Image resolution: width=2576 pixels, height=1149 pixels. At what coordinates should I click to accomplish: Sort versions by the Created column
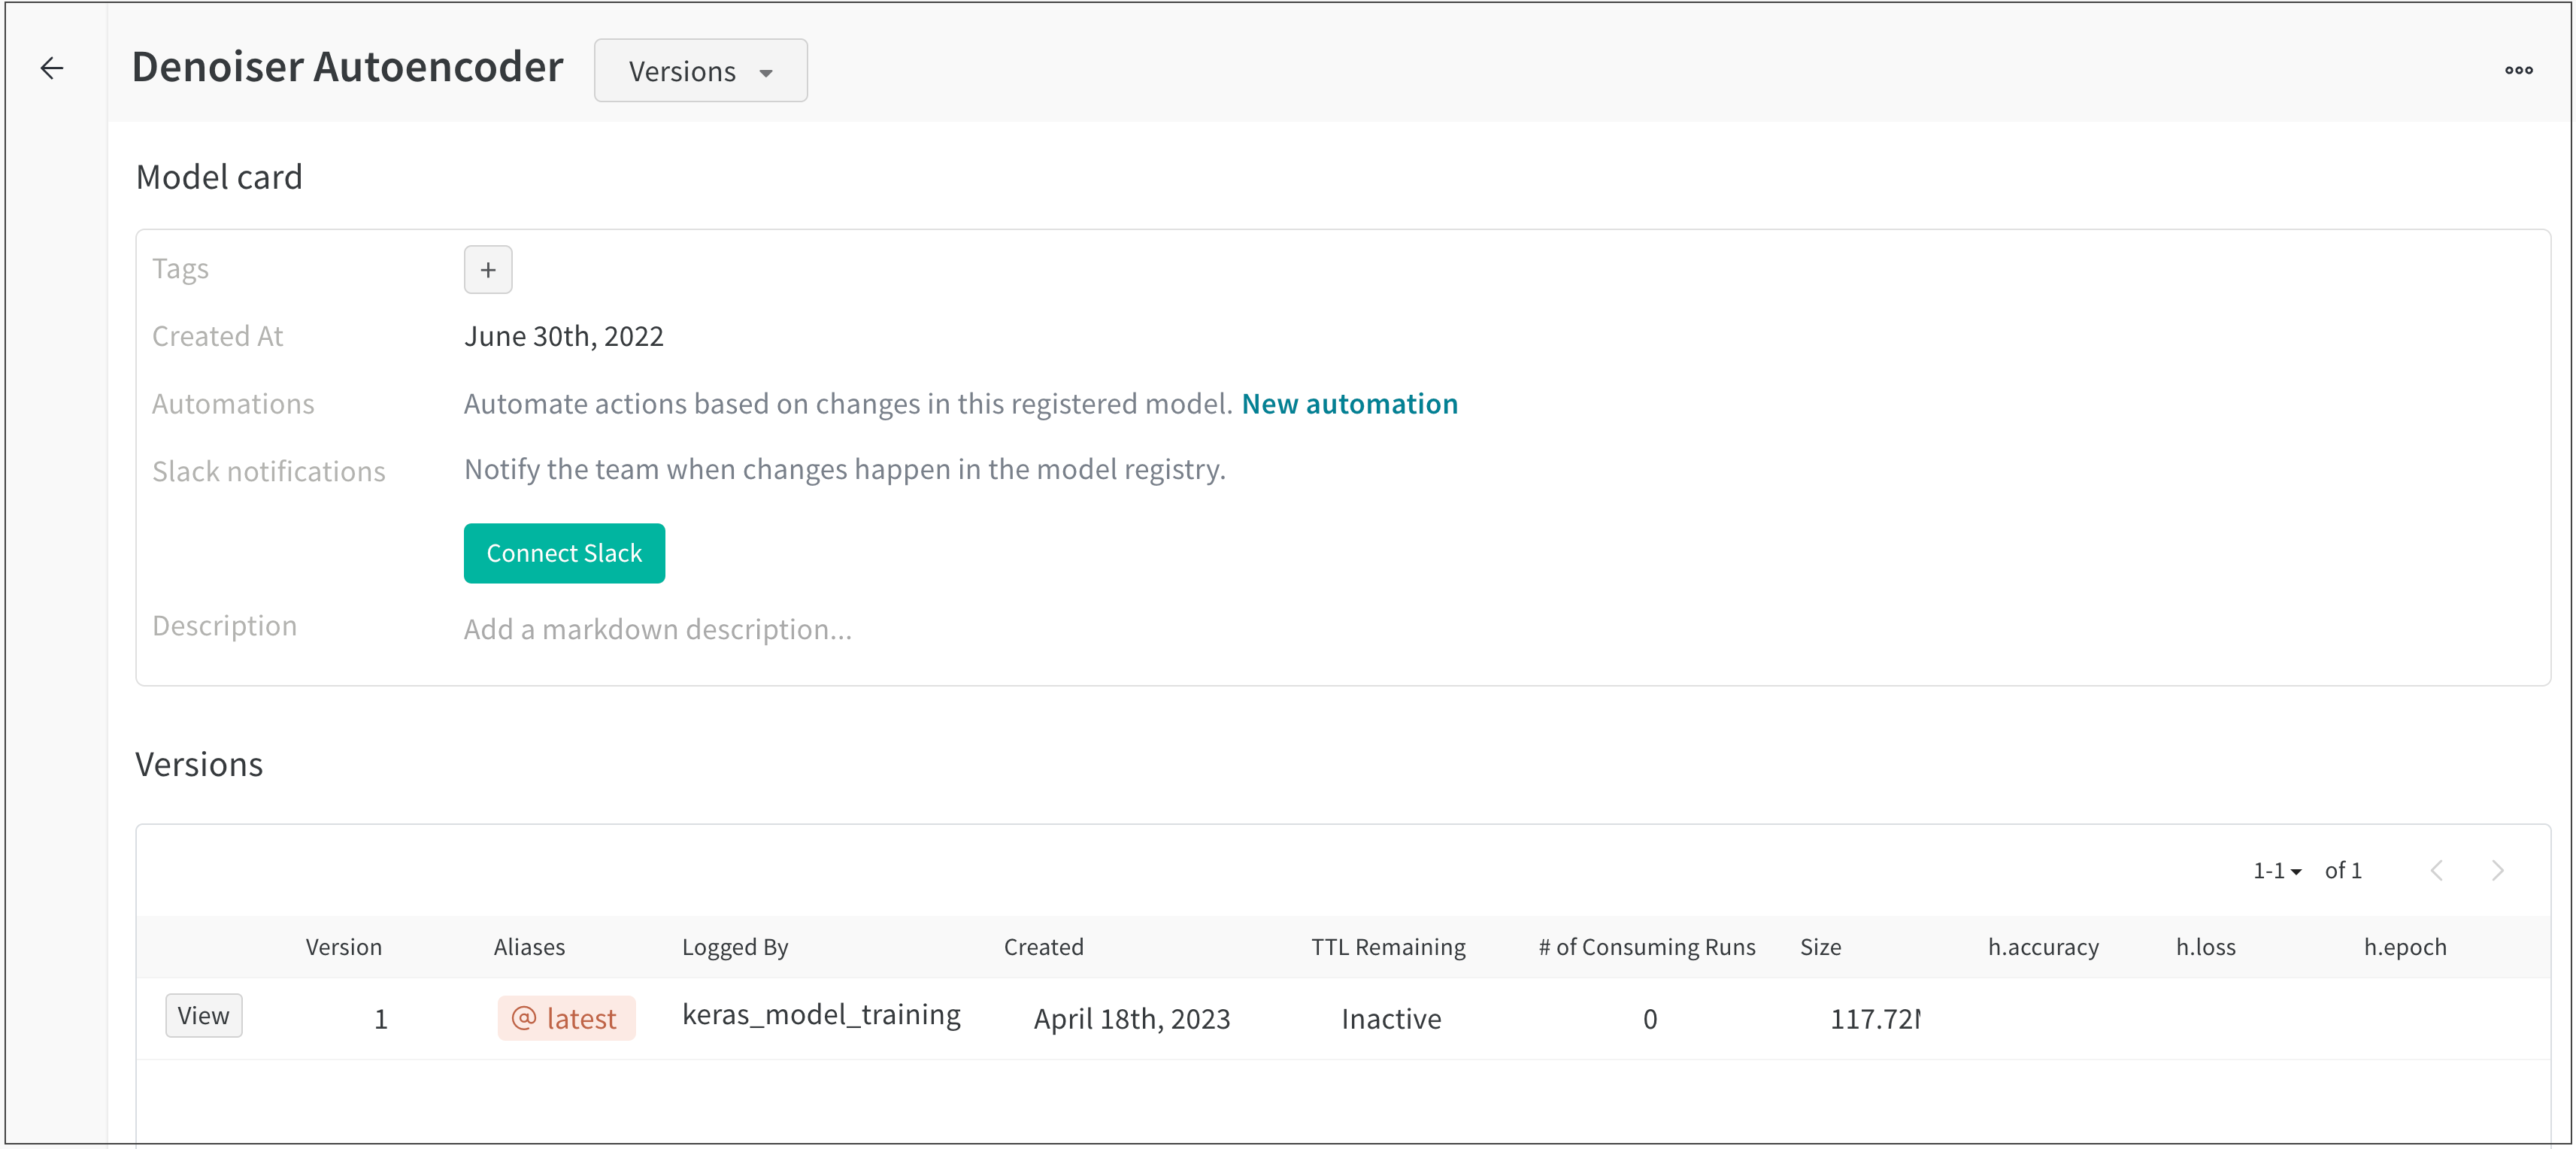click(x=1043, y=947)
